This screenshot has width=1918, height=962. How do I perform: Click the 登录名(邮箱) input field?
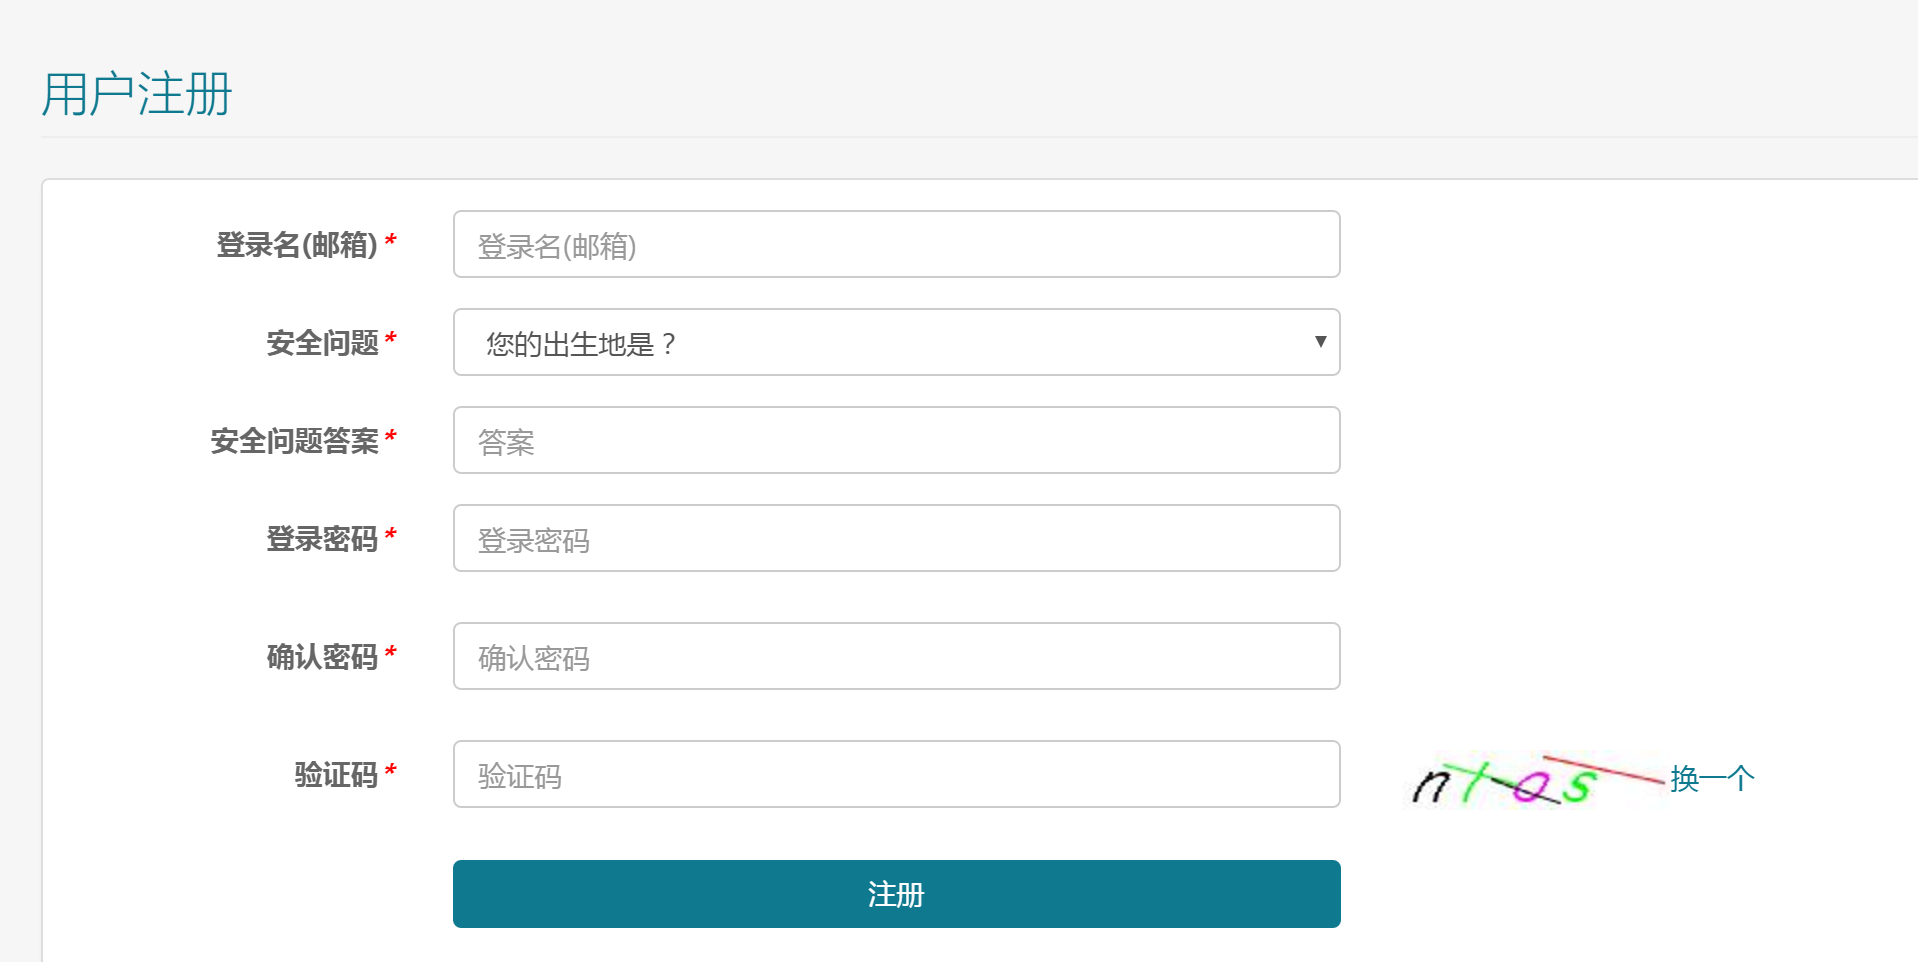895,244
